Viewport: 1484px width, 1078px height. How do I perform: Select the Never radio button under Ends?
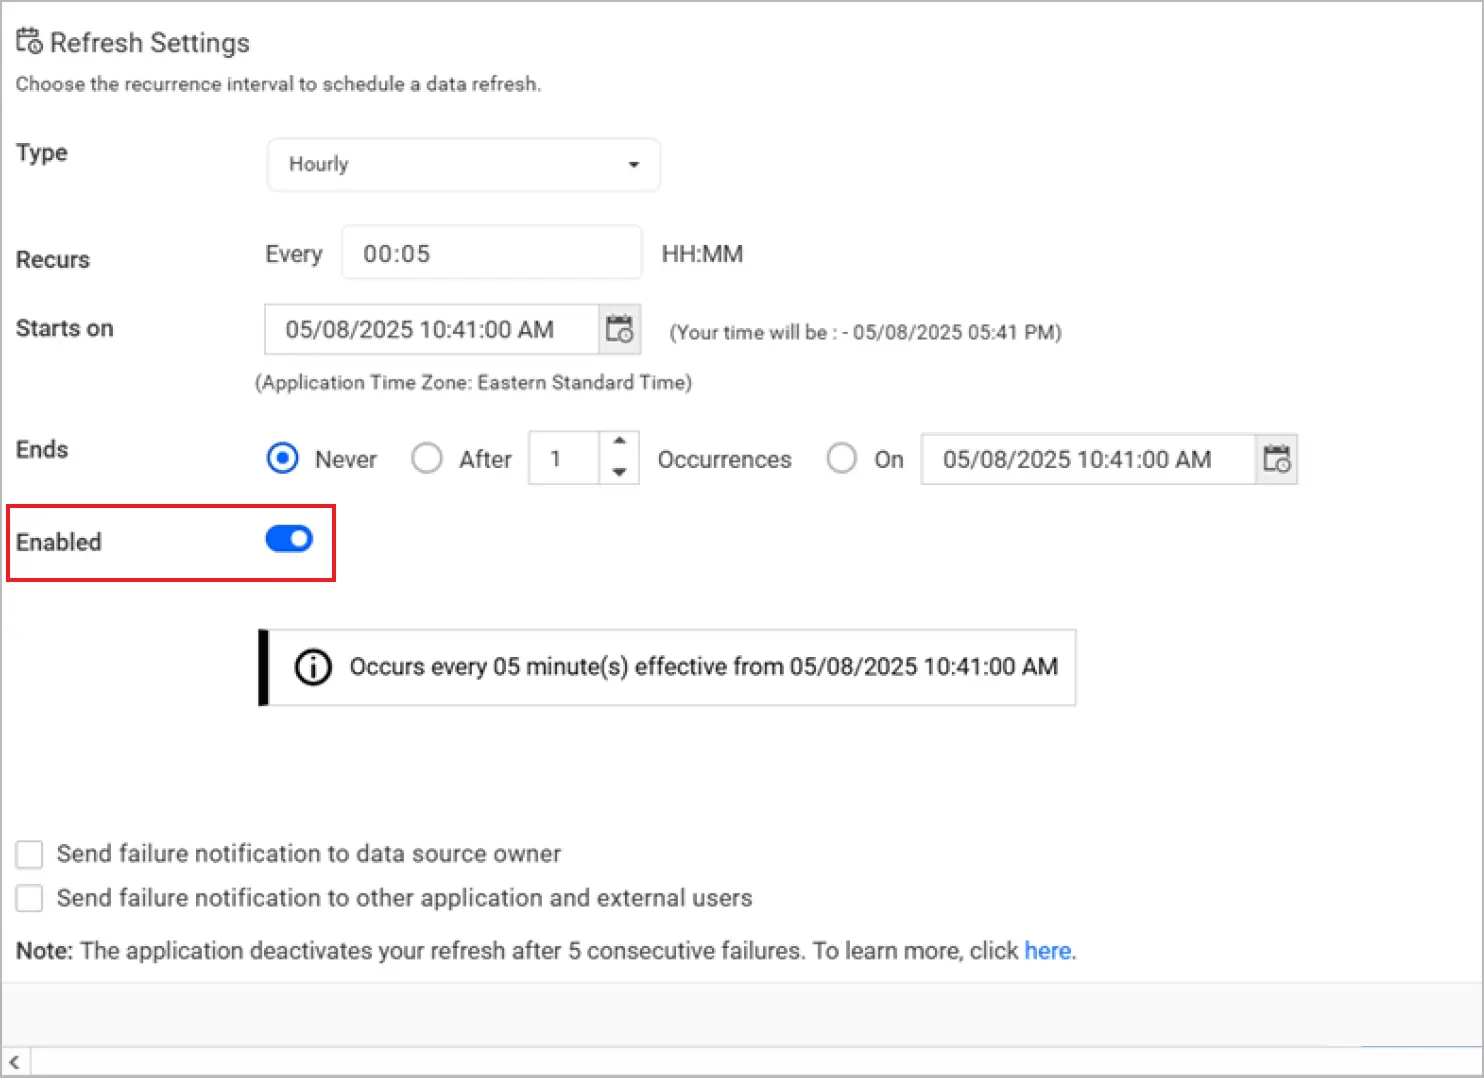[x=282, y=458]
